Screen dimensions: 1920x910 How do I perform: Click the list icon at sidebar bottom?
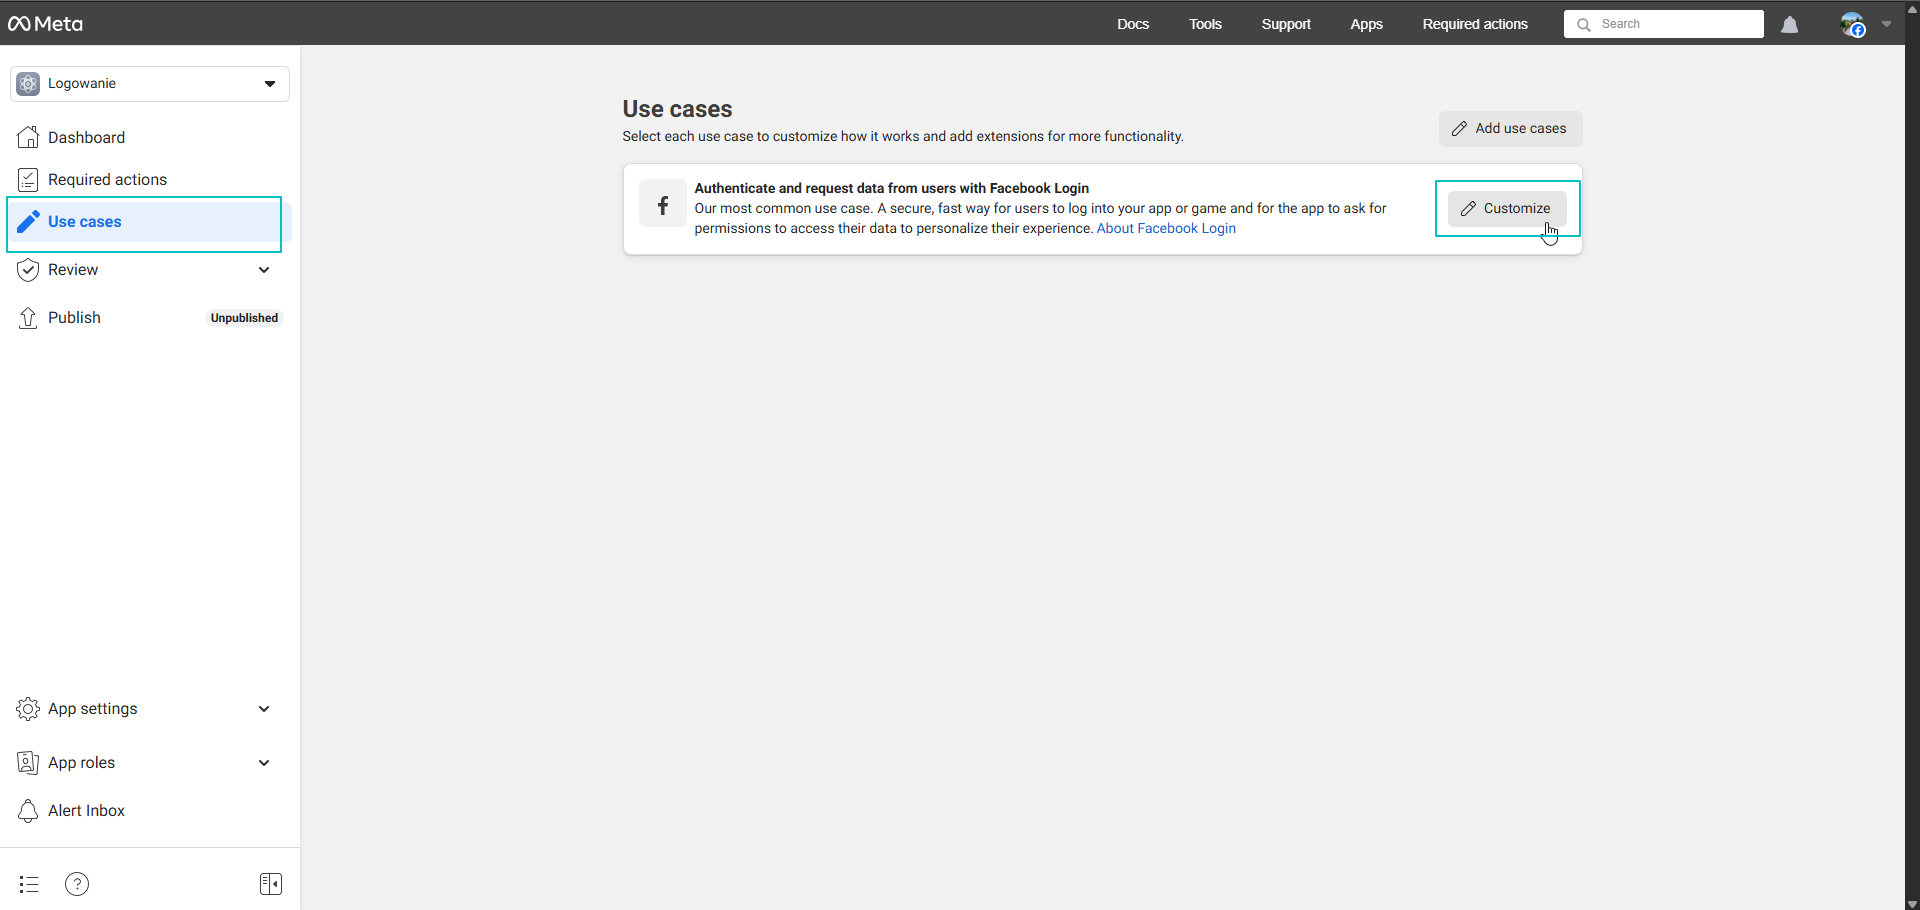(29, 884)
